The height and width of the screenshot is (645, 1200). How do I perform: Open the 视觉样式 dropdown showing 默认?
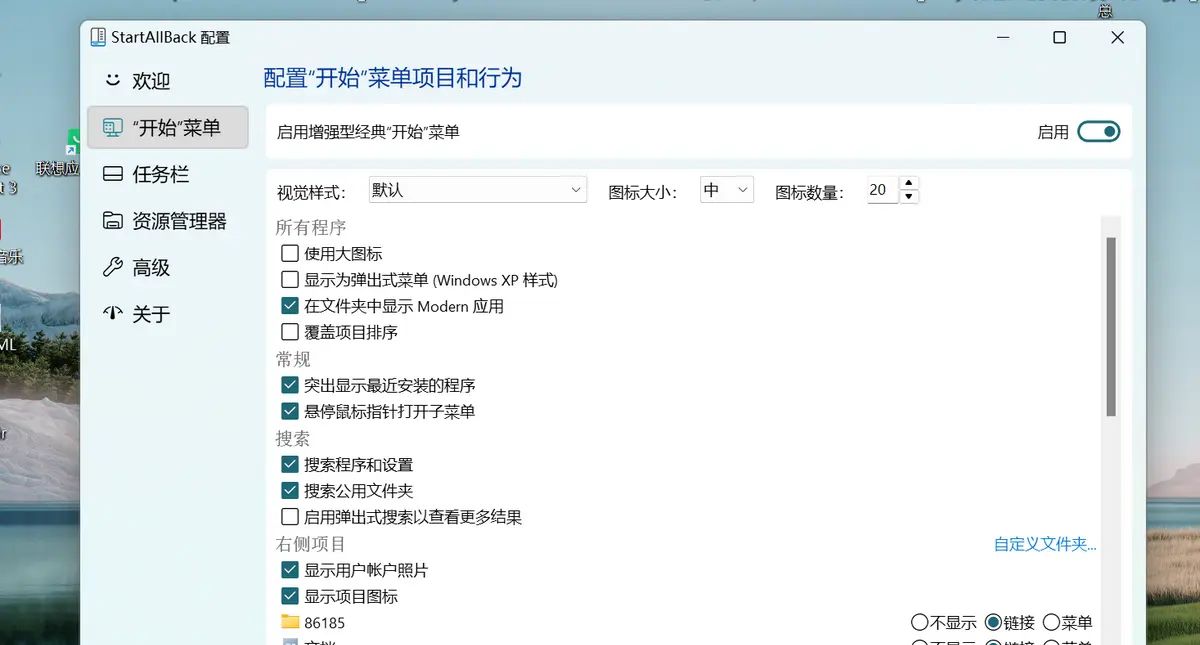476,189
